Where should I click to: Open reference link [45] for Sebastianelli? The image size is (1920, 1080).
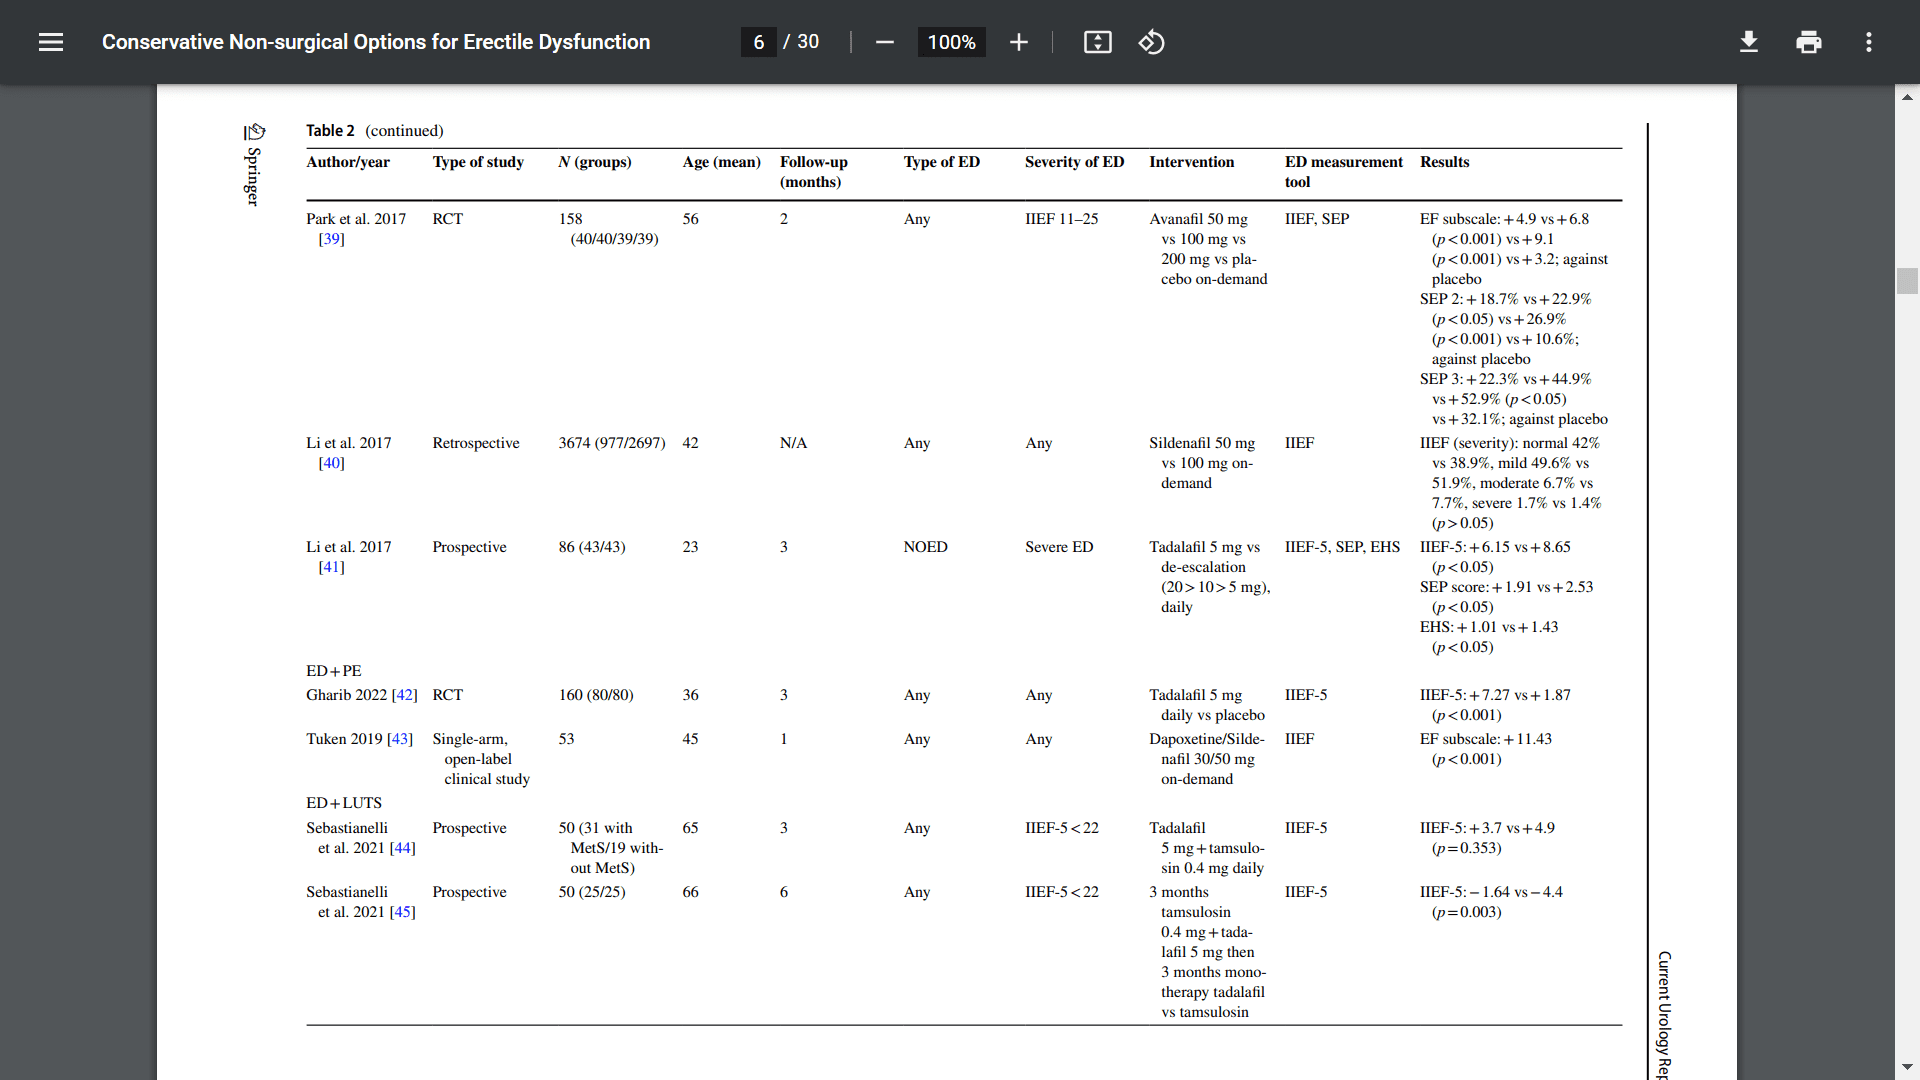pyautogui.click(x=402, y=912)
